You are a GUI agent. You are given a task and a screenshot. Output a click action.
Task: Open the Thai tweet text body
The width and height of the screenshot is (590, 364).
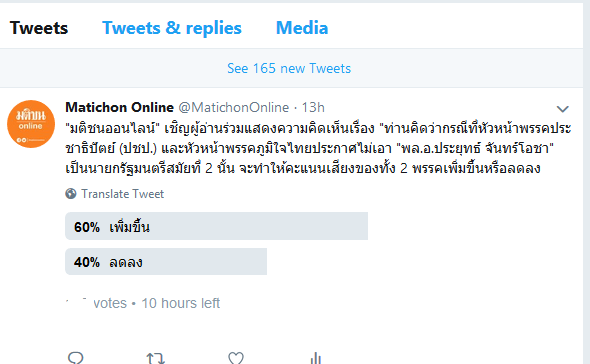click(x=318, y=148)
